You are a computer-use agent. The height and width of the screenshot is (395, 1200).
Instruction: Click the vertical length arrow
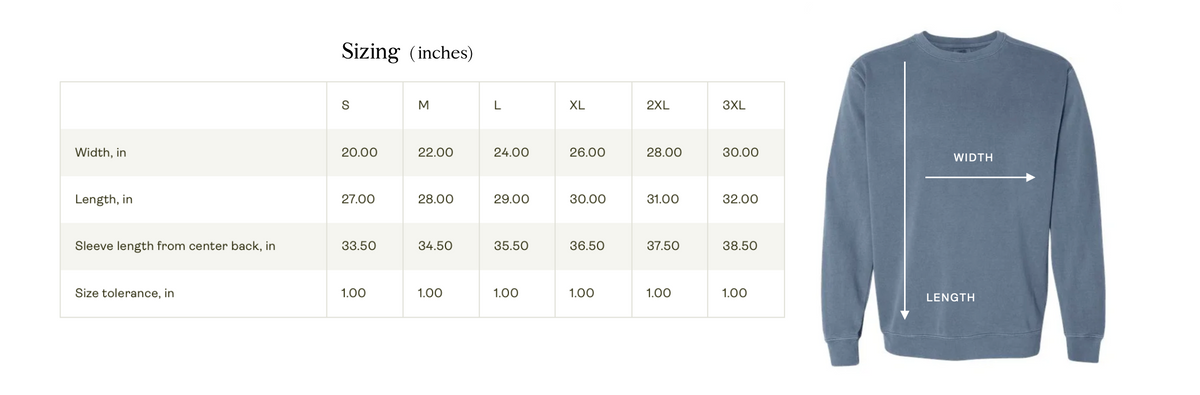click(905, 191)
